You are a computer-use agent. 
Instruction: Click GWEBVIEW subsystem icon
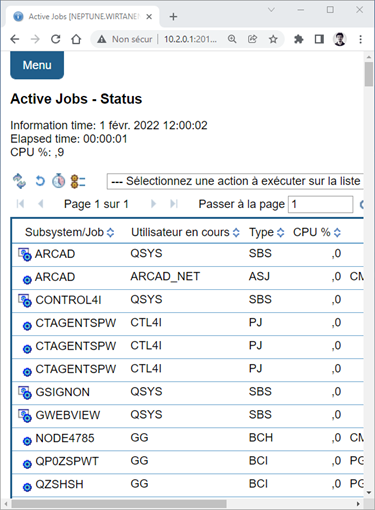coord(25,415)
